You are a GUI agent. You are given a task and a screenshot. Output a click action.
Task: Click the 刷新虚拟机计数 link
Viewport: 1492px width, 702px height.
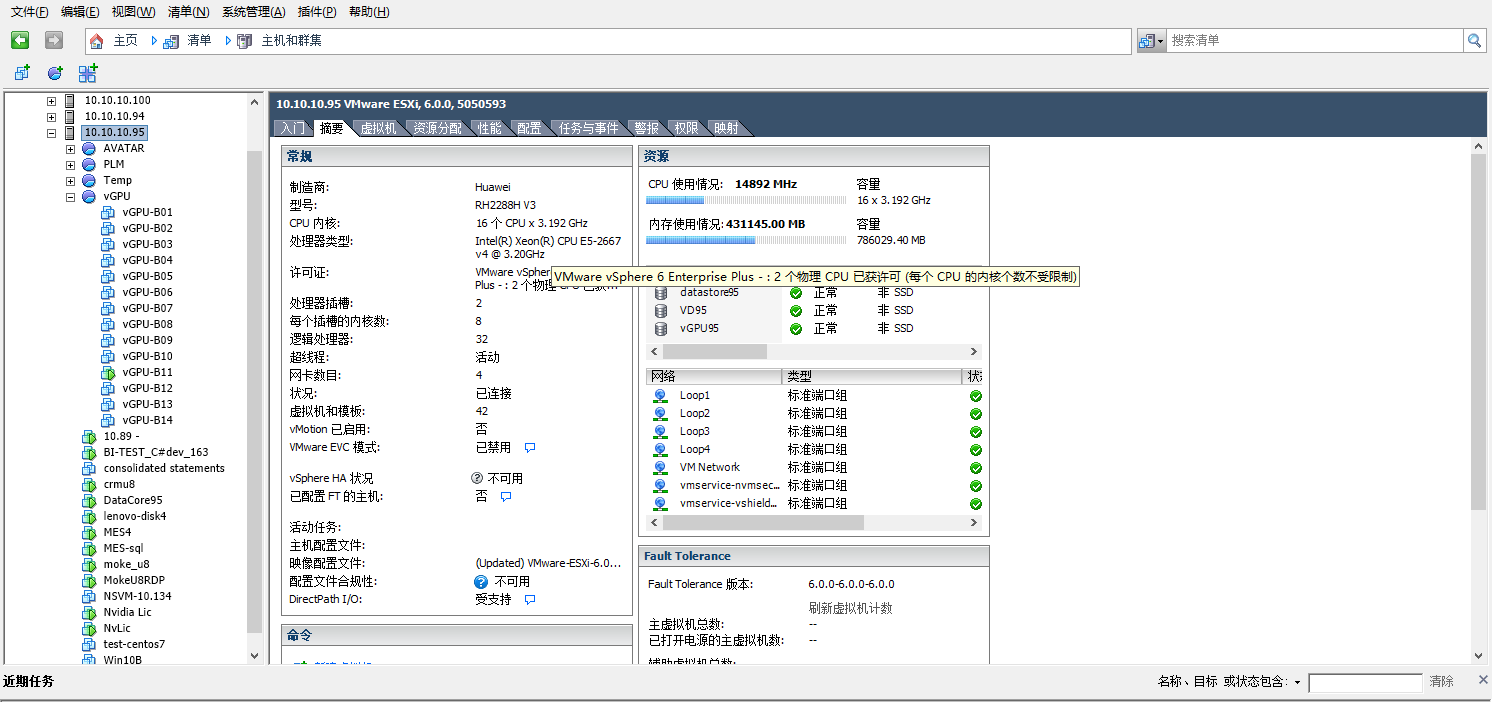pyautogui.click(x=850, y=608)
